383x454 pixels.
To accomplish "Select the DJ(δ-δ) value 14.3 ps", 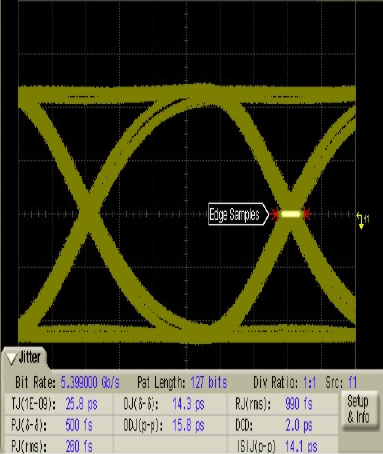I will pos(188,404).
